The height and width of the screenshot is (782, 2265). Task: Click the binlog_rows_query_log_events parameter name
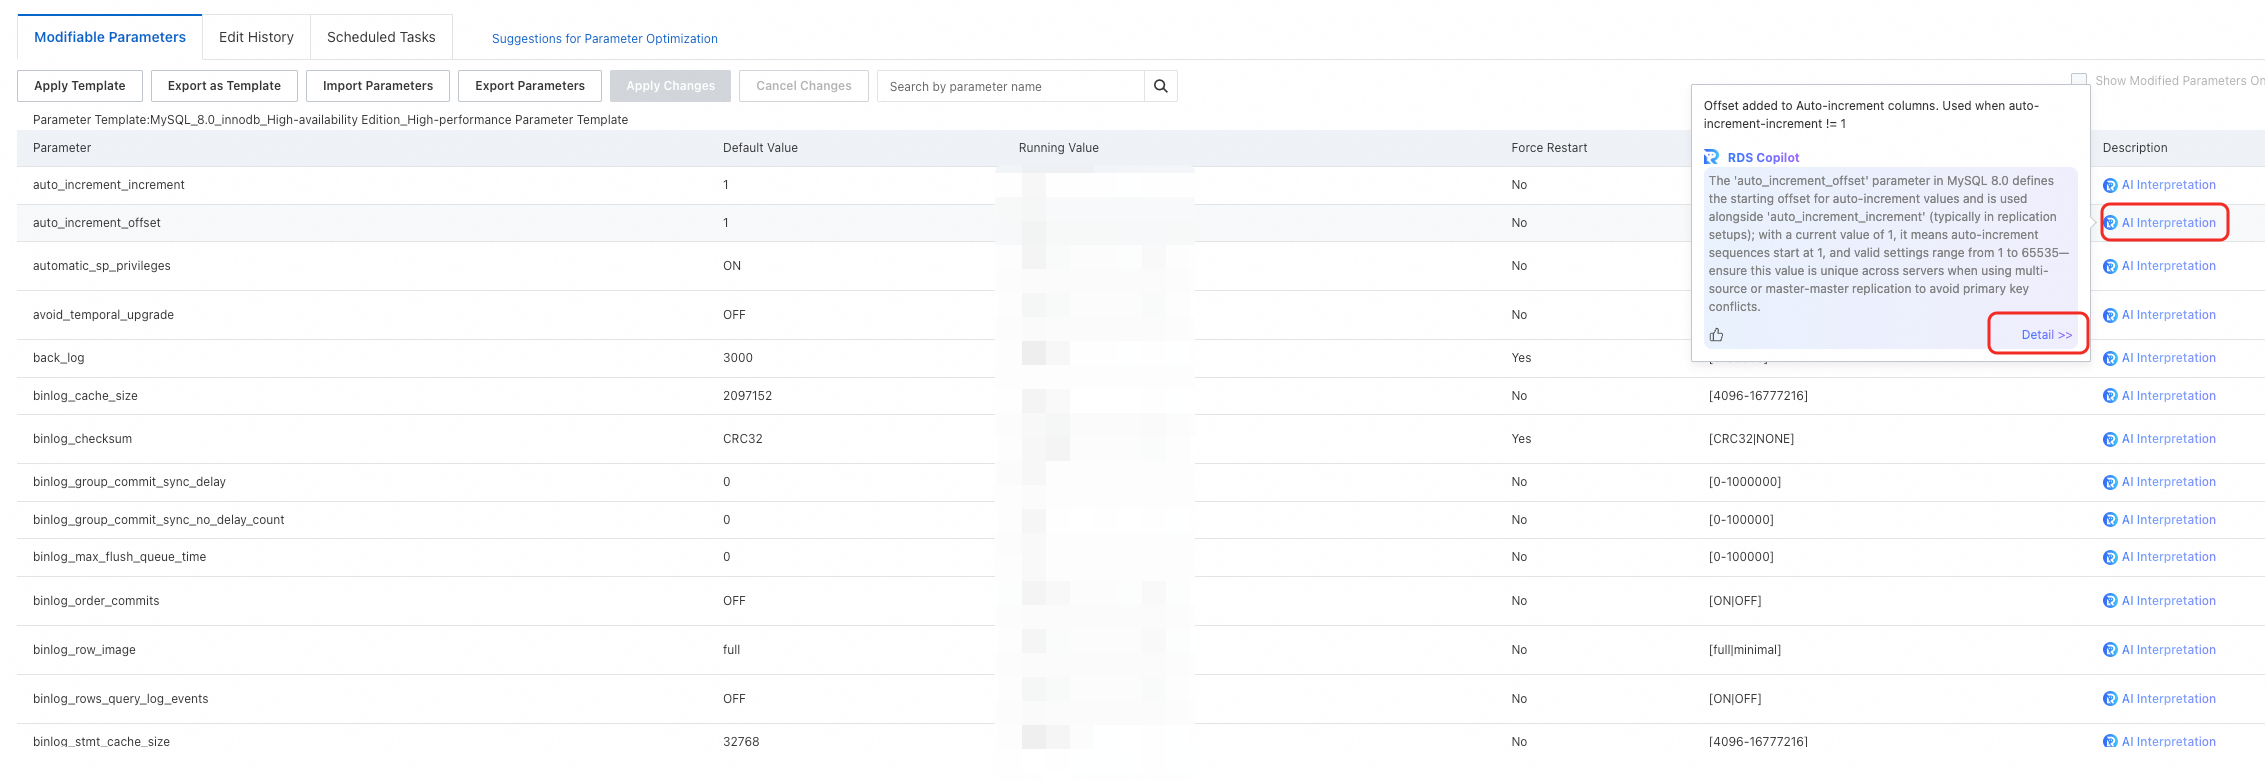121,699
